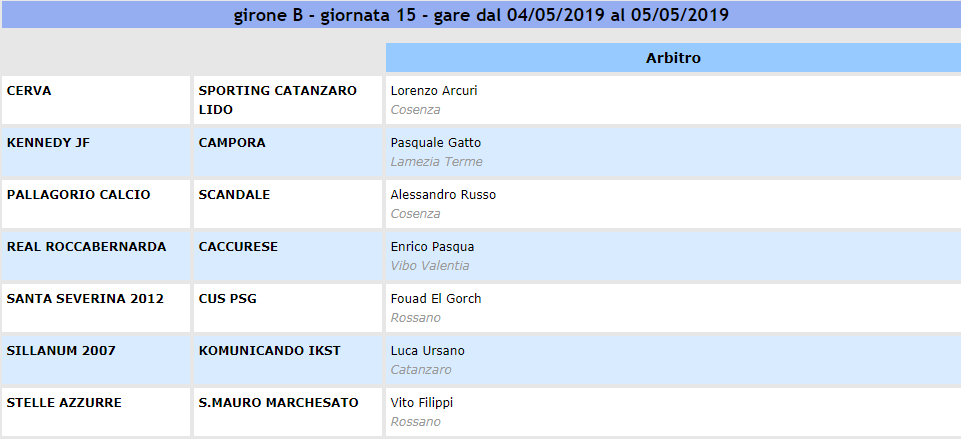This screenshot has height=439, width=961.
Task: Open referee Lorenzo Arcuri
Action: [433, 91]
